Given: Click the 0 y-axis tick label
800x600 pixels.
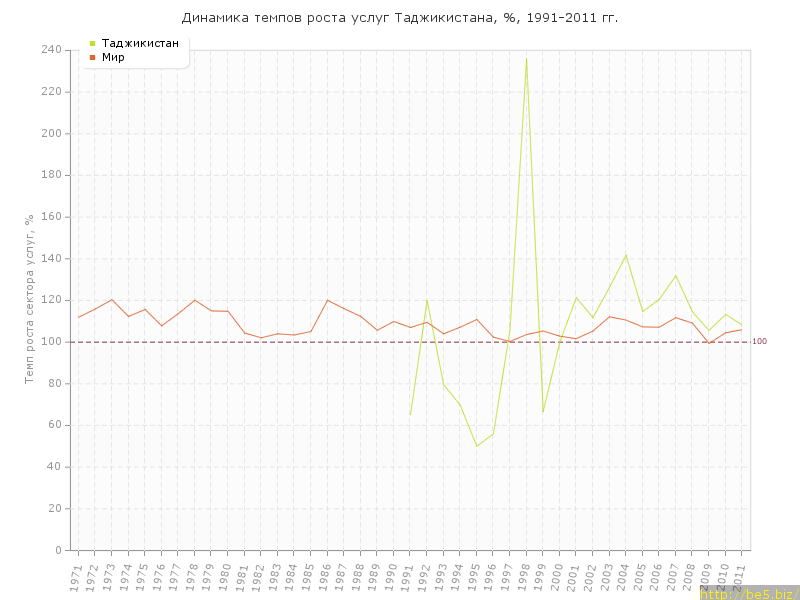Looking at the screenshot, I should (x=58, y=550).
